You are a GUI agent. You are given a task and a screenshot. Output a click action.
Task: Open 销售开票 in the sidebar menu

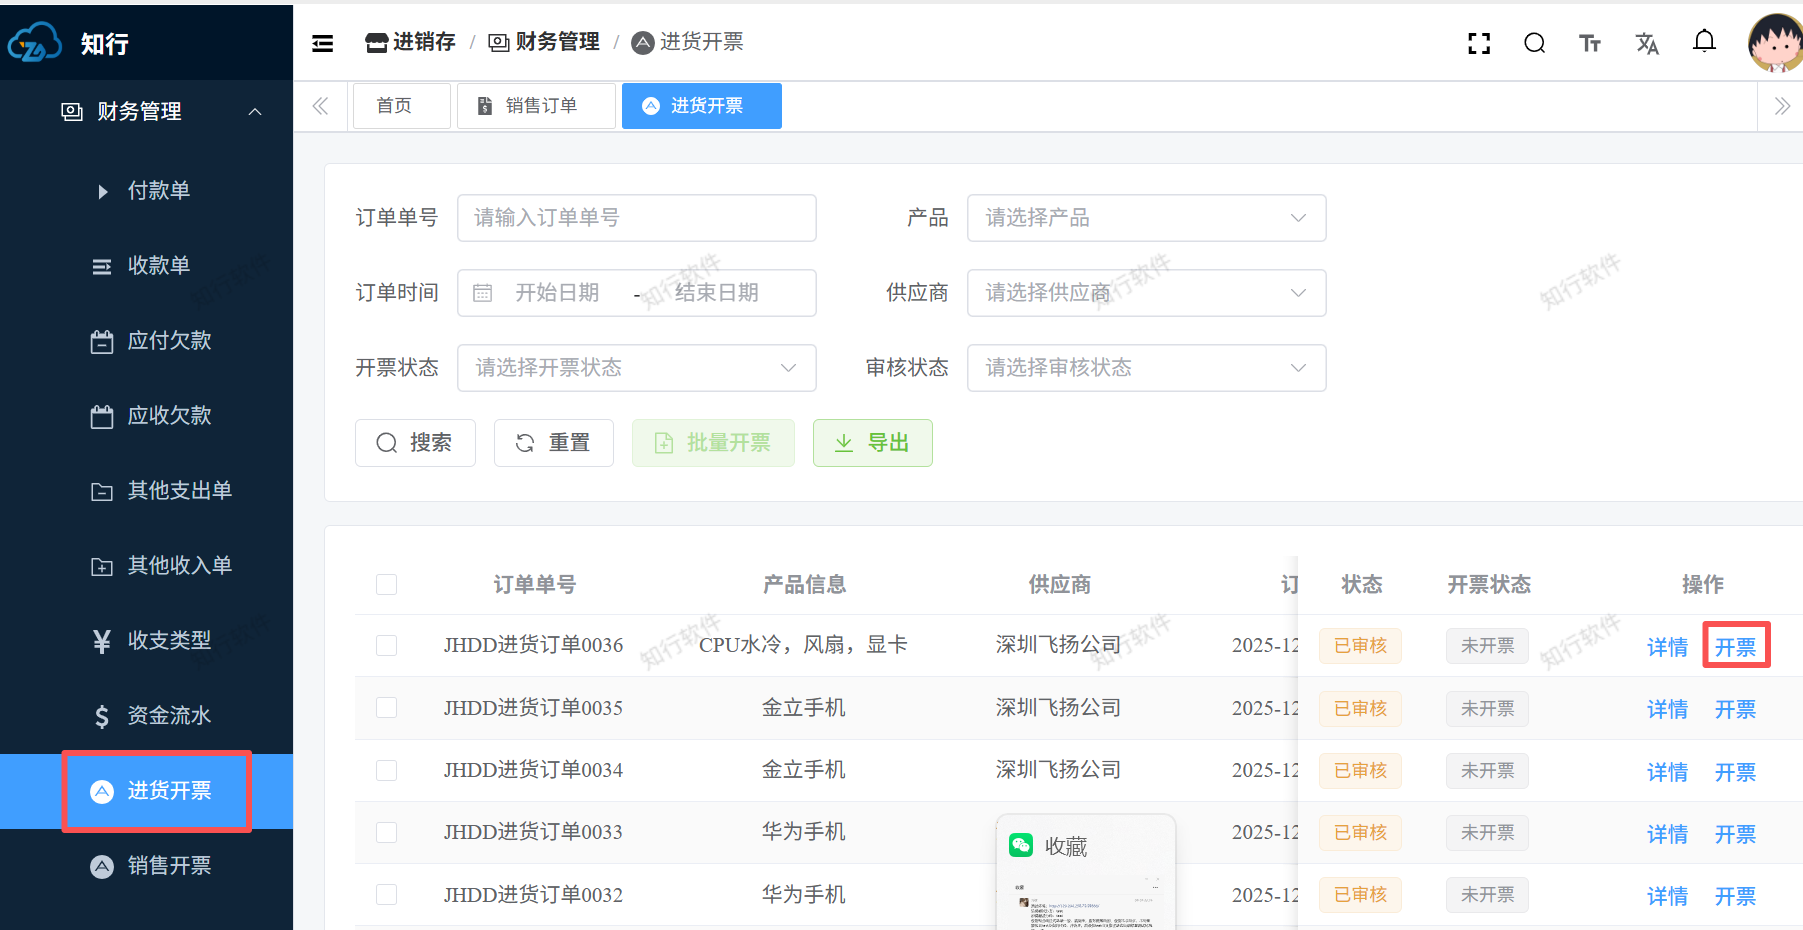tap(169, 866)
